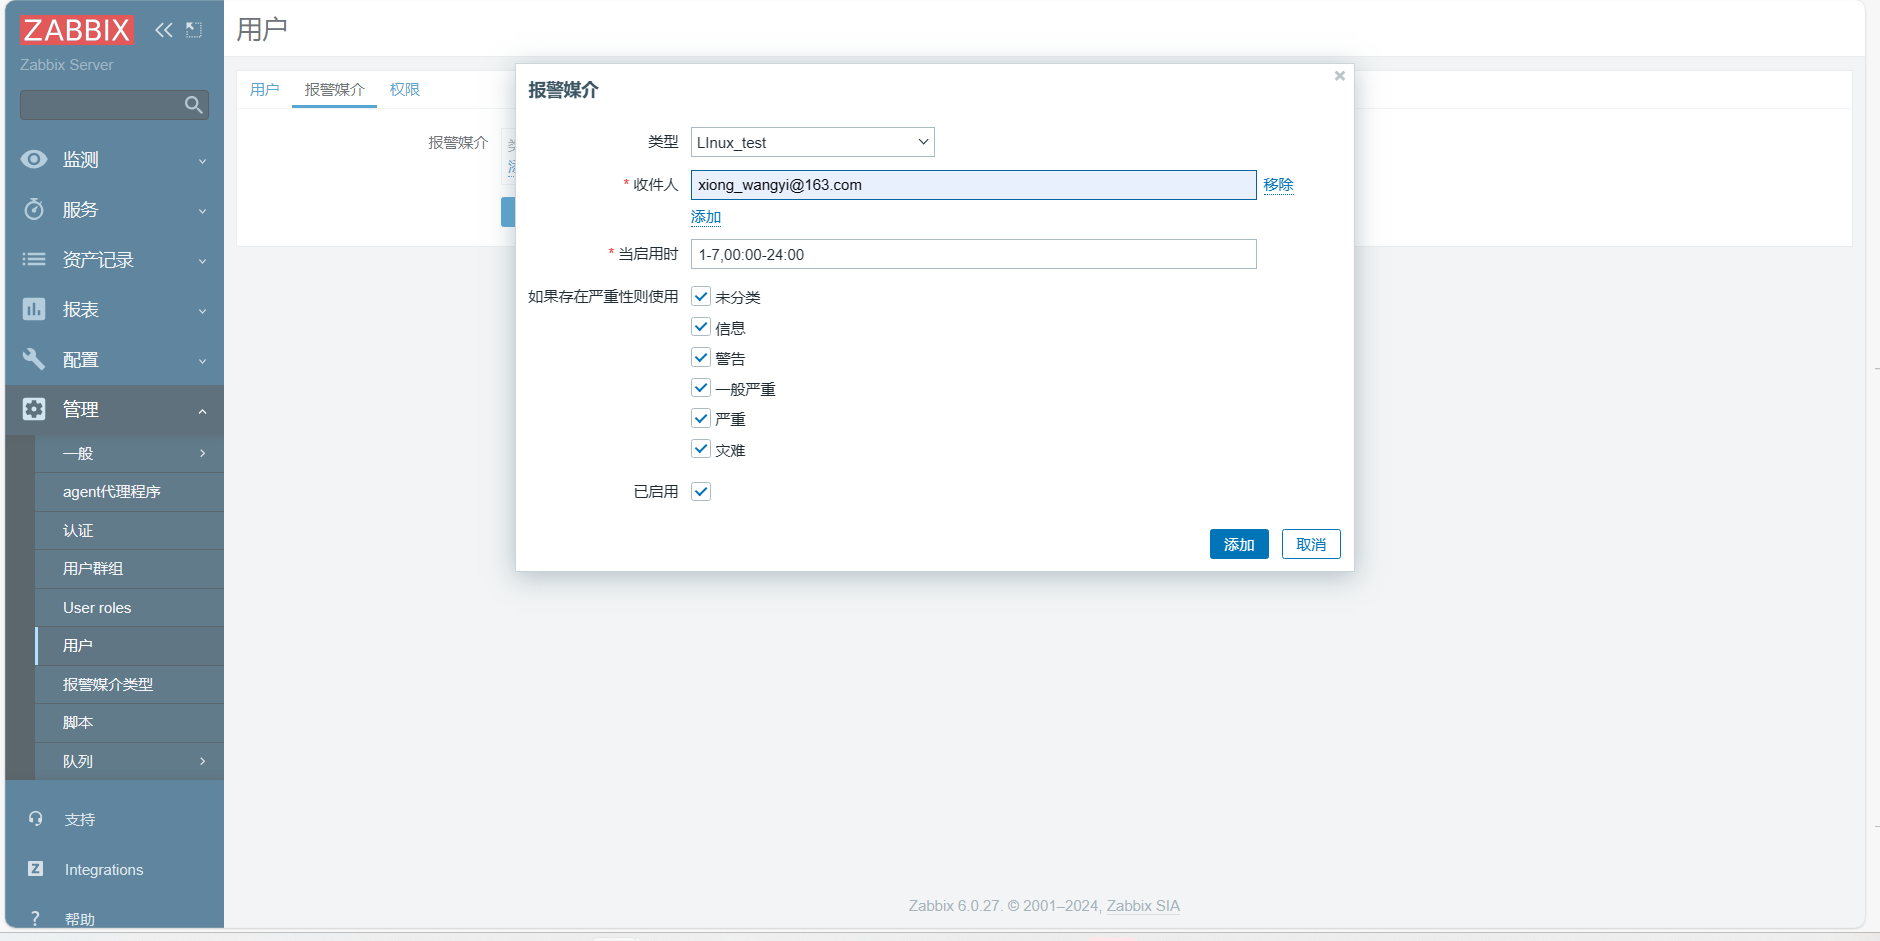The image size is (1880, 941).
Task: Collapse the 管理 menu chevron
Action: point(202,411)
